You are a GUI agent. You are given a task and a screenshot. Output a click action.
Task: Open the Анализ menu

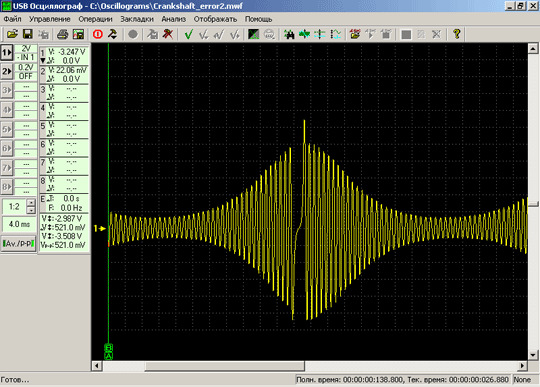pyautogui.click(x=174, y=19)
